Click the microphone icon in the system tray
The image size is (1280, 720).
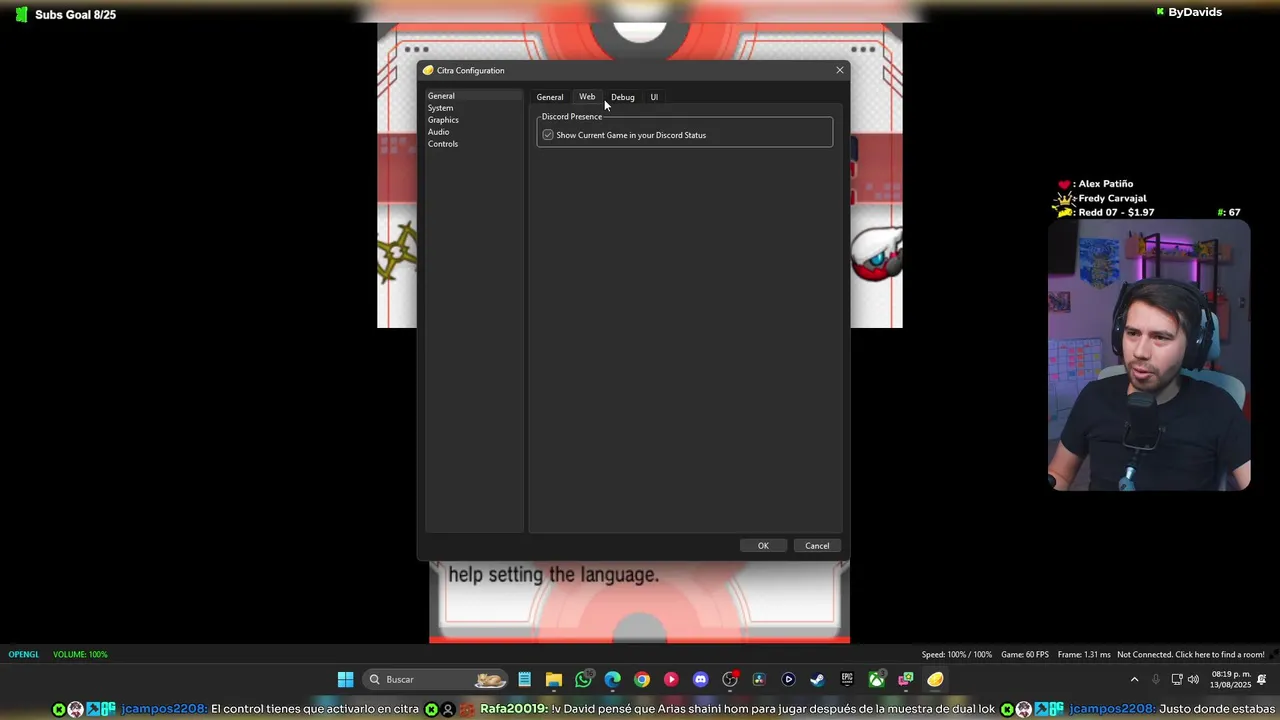(1156, 680)
